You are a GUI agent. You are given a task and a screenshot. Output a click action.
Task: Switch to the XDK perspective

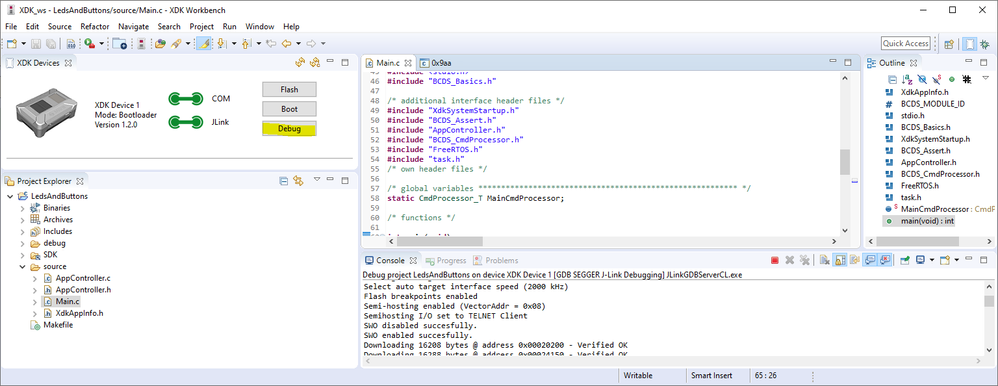(969, 44)
